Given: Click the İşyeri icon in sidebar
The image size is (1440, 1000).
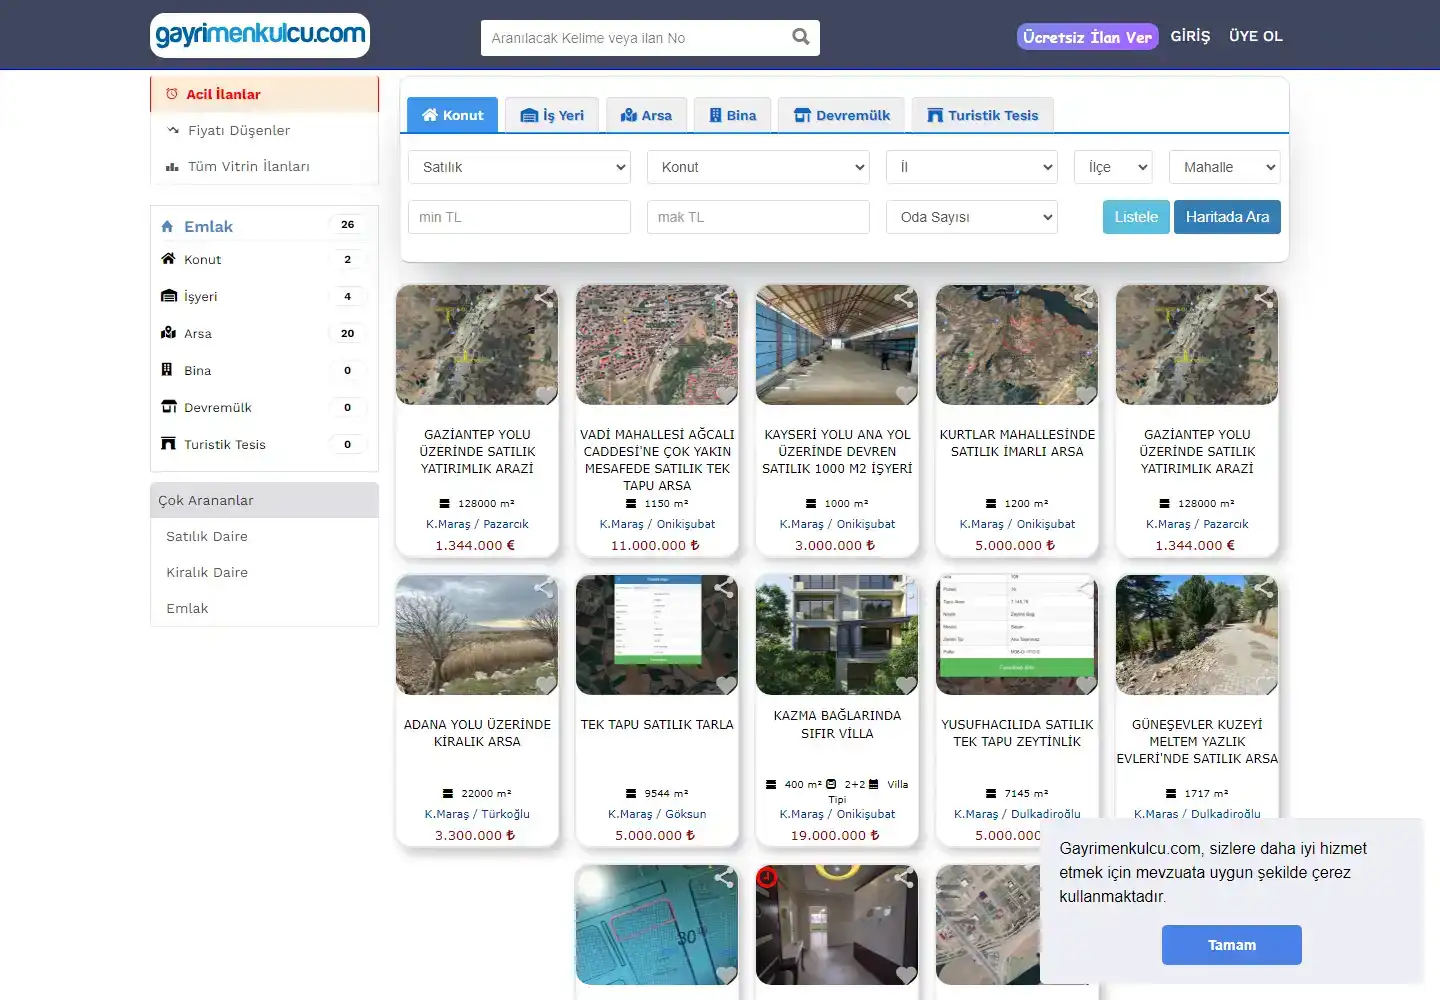Looking at the screenshot, I should click(x=169, y=296).
